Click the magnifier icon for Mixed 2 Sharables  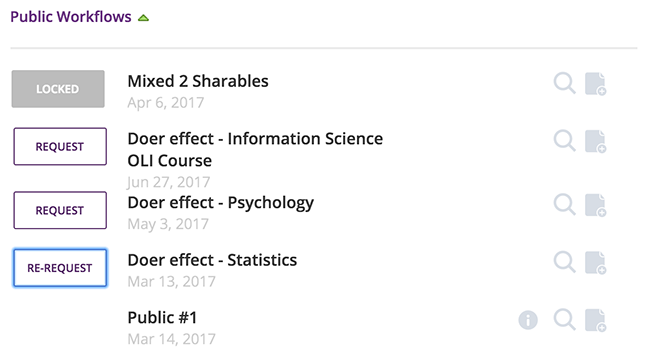click(x=565, y=83)
